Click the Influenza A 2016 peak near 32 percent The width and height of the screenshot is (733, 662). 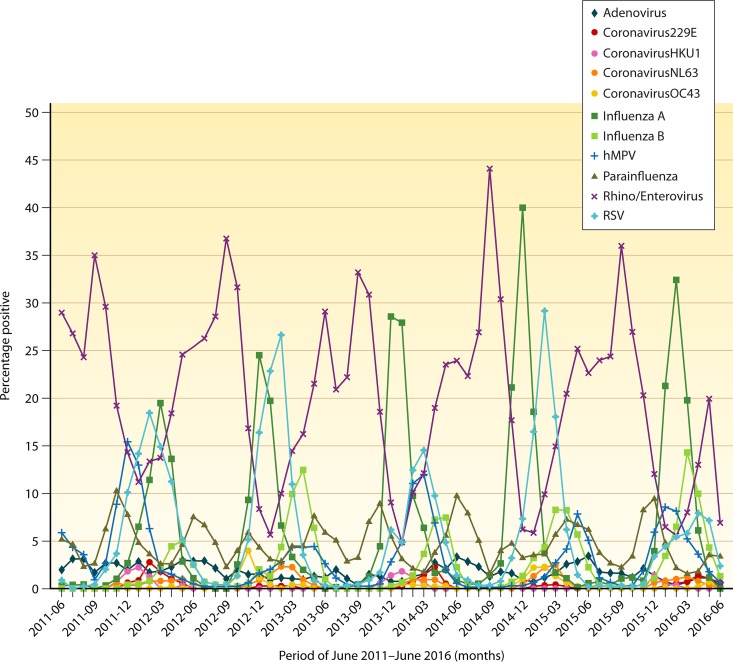click(x=676, y=280)
